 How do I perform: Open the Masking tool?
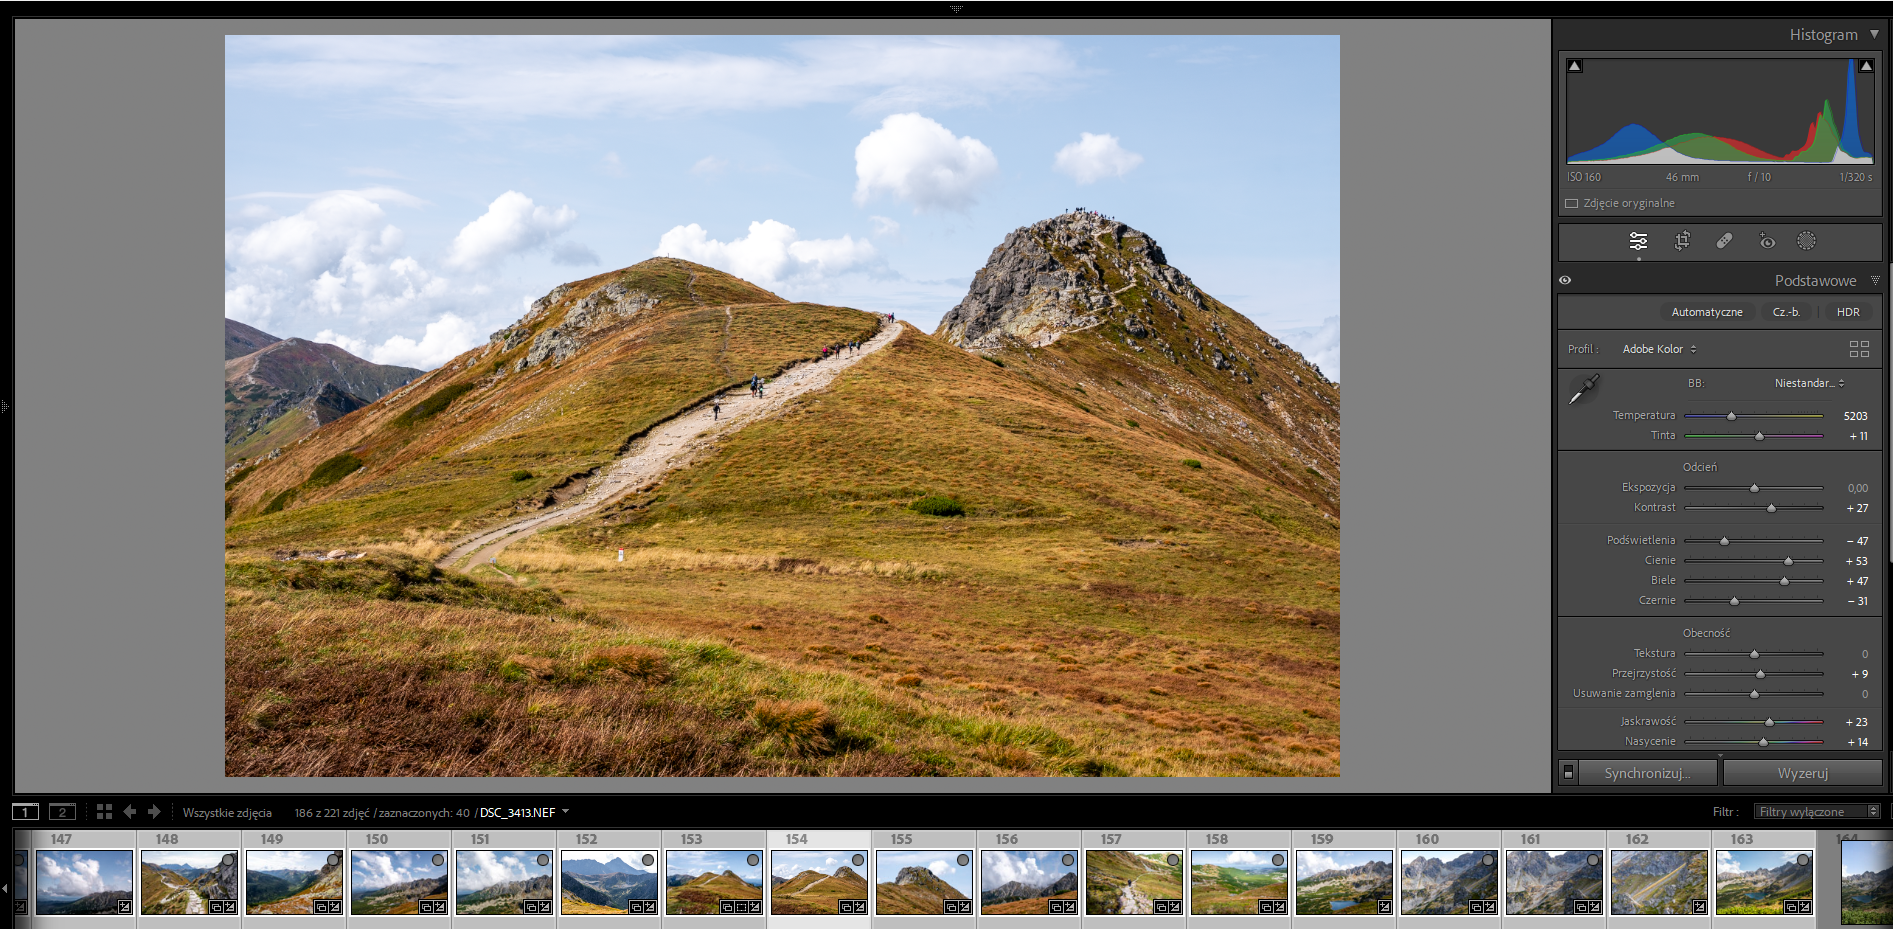(x=1806, y=241)
